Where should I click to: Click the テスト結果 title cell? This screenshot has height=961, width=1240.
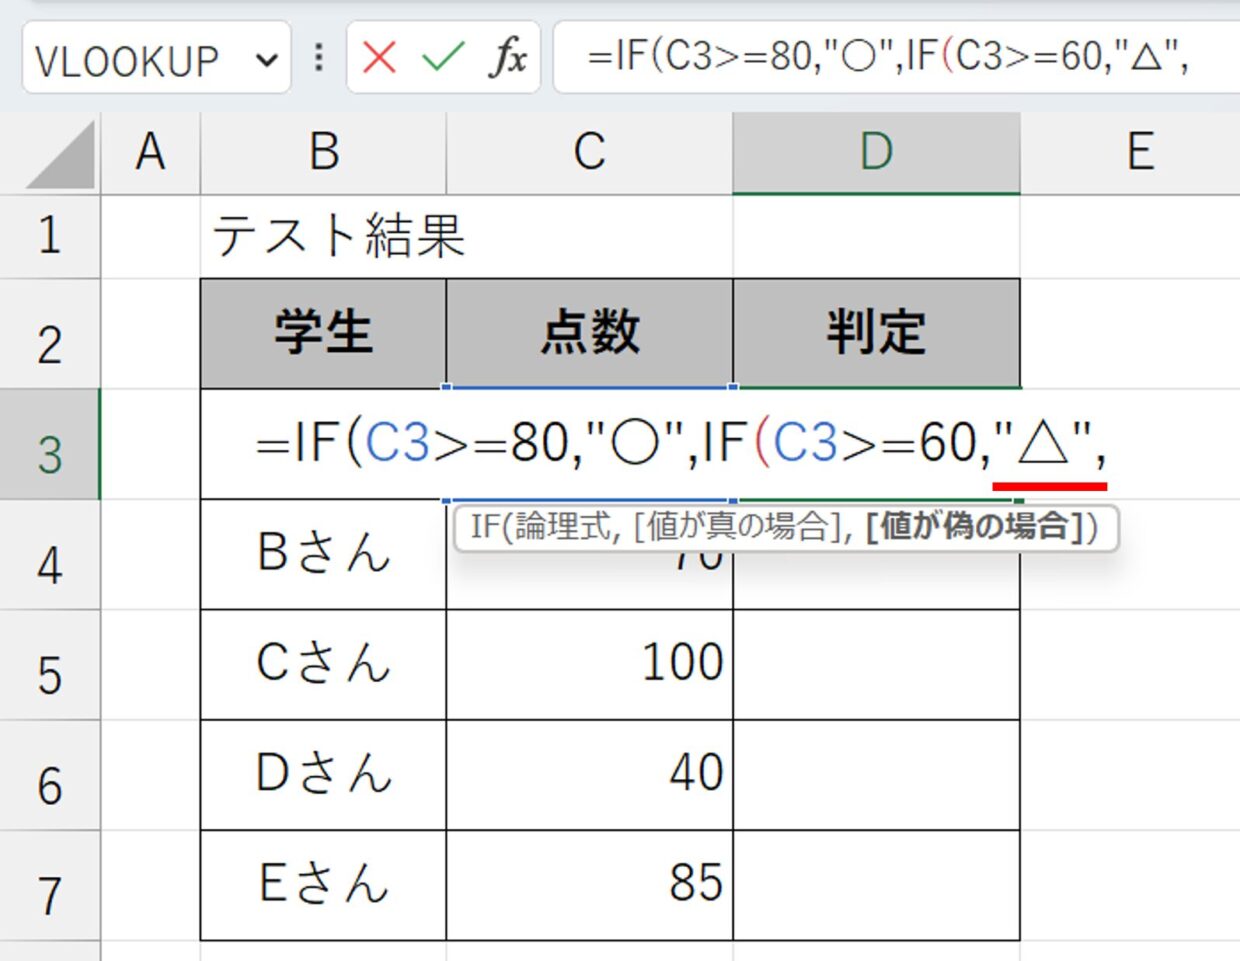point(338,236)
